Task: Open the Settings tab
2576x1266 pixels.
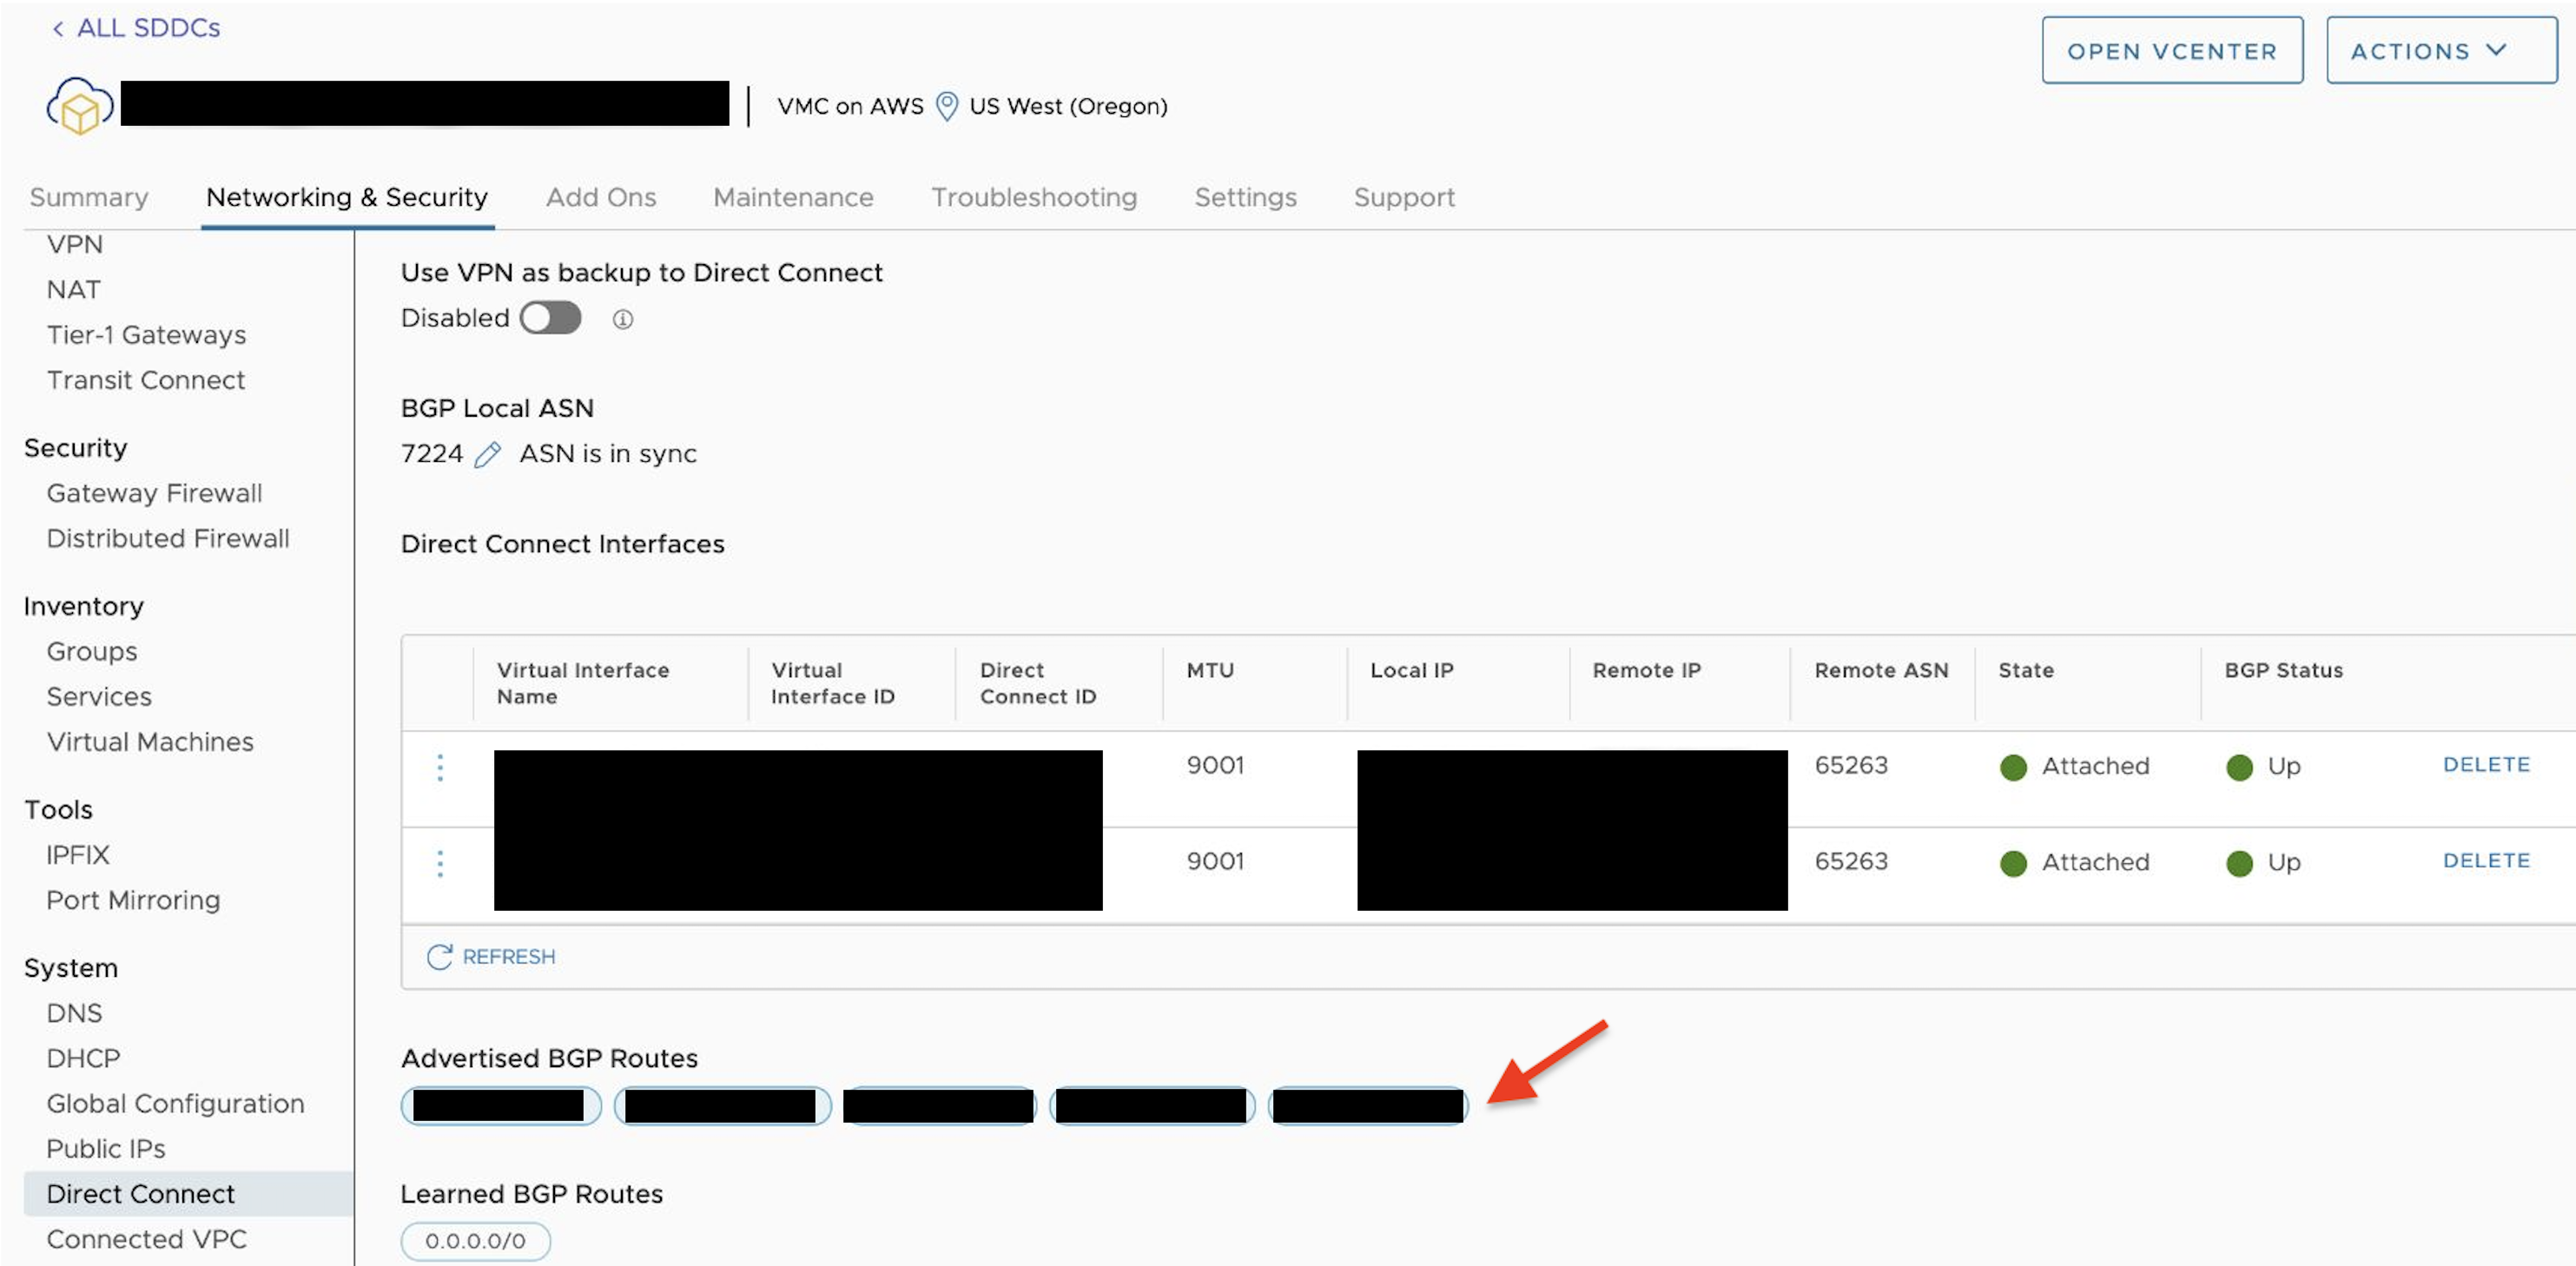Action: 1245,197
